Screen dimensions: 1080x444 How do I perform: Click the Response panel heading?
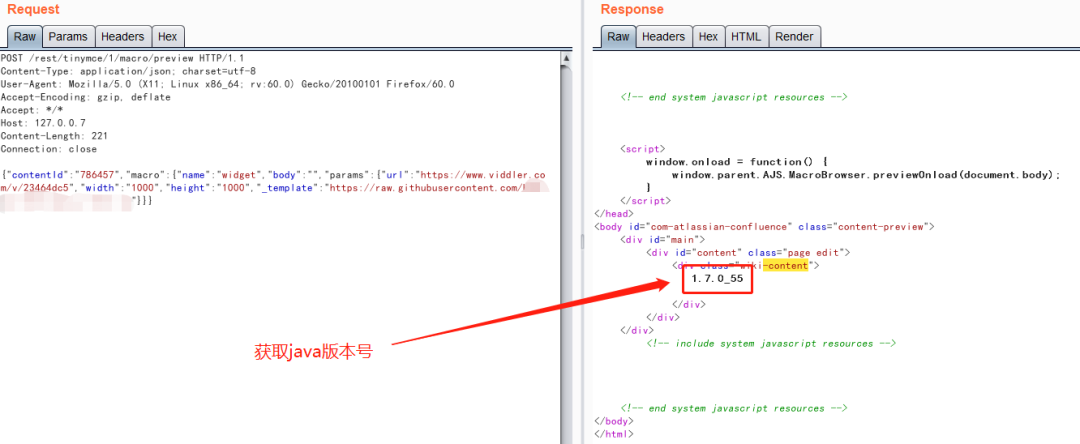tap(632, 10)
